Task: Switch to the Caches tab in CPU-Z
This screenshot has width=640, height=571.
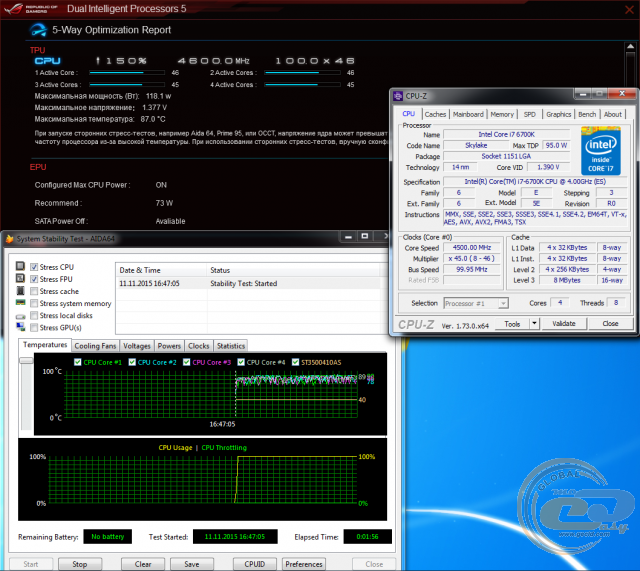Action: [435, 114]
